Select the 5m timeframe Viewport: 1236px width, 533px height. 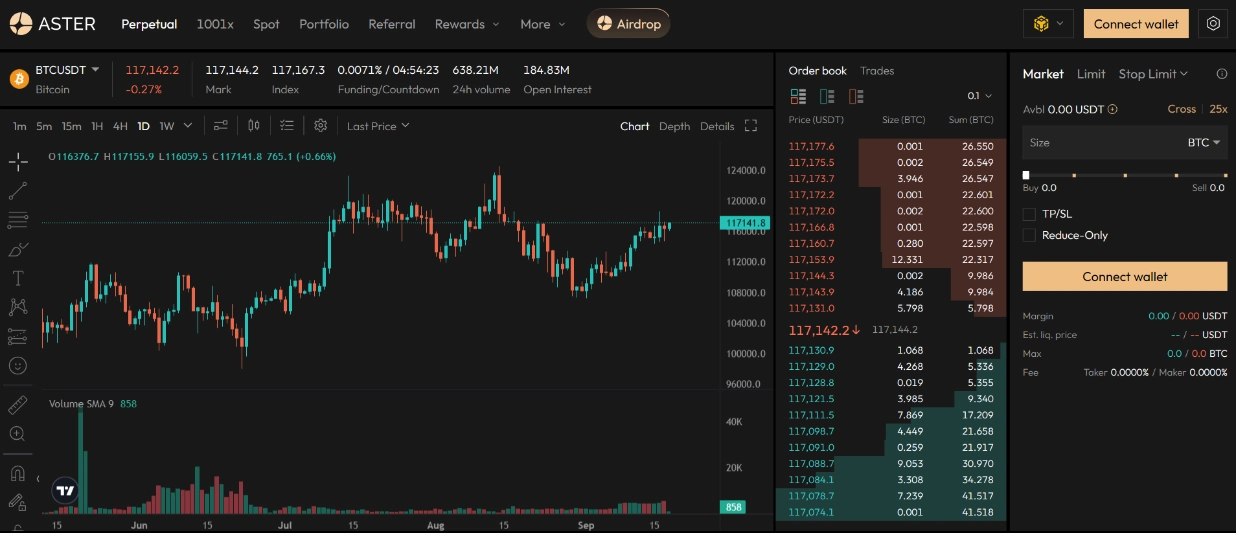(x=44, y=126)
